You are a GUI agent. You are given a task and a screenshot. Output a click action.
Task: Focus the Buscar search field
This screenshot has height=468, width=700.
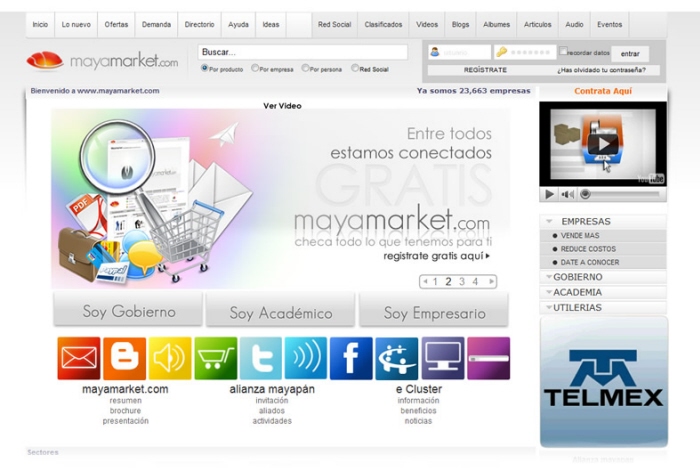coord(303,52)
